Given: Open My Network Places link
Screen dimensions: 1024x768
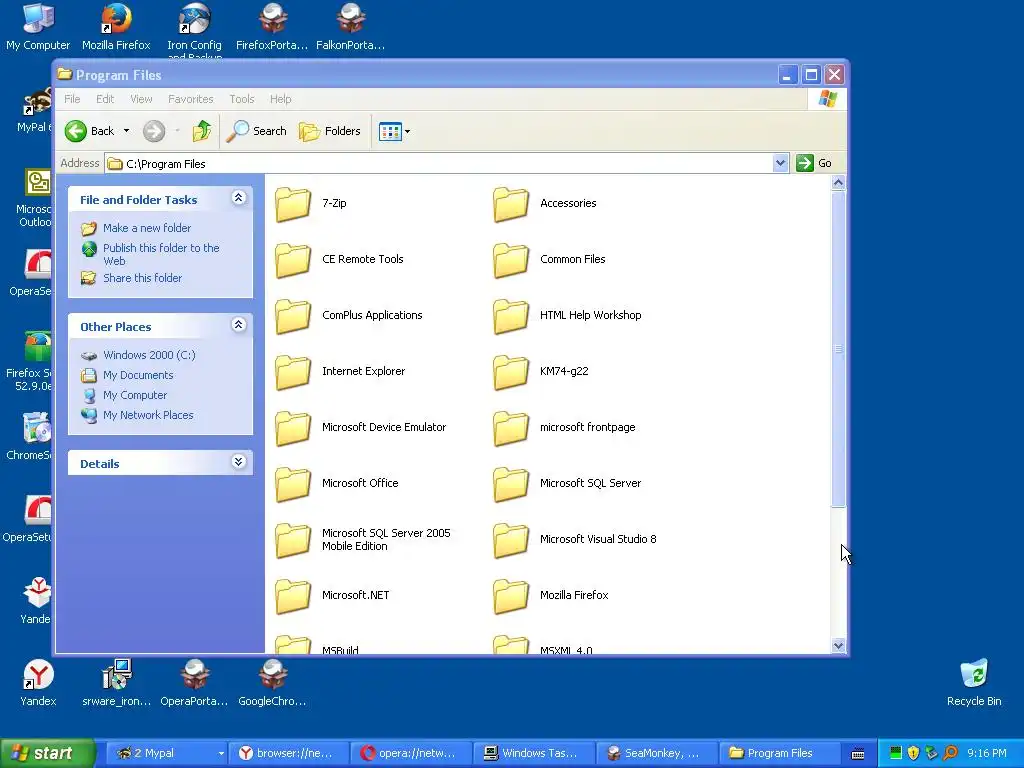Looking at the screenshot, I should pos(148,415).
